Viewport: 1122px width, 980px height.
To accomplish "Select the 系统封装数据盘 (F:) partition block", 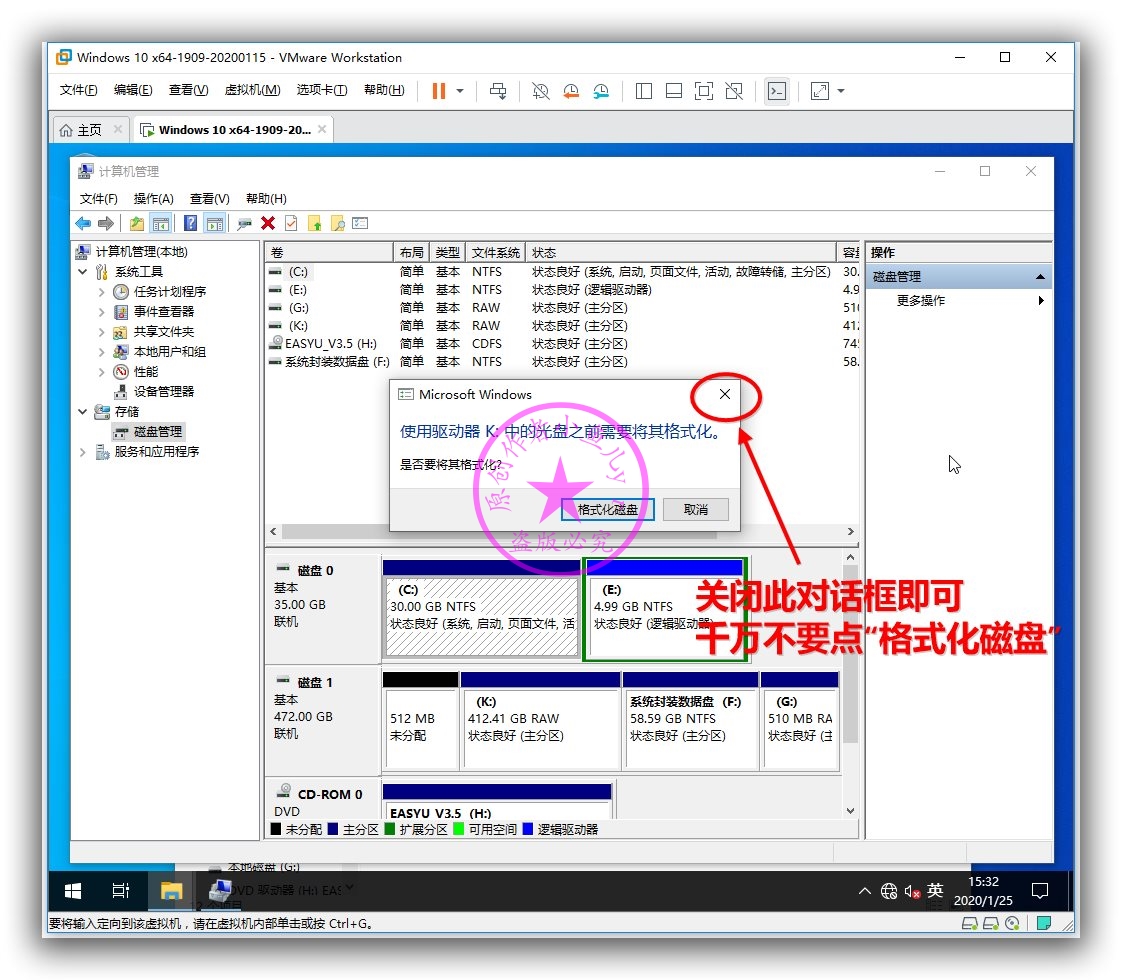I will pos(690,720).
